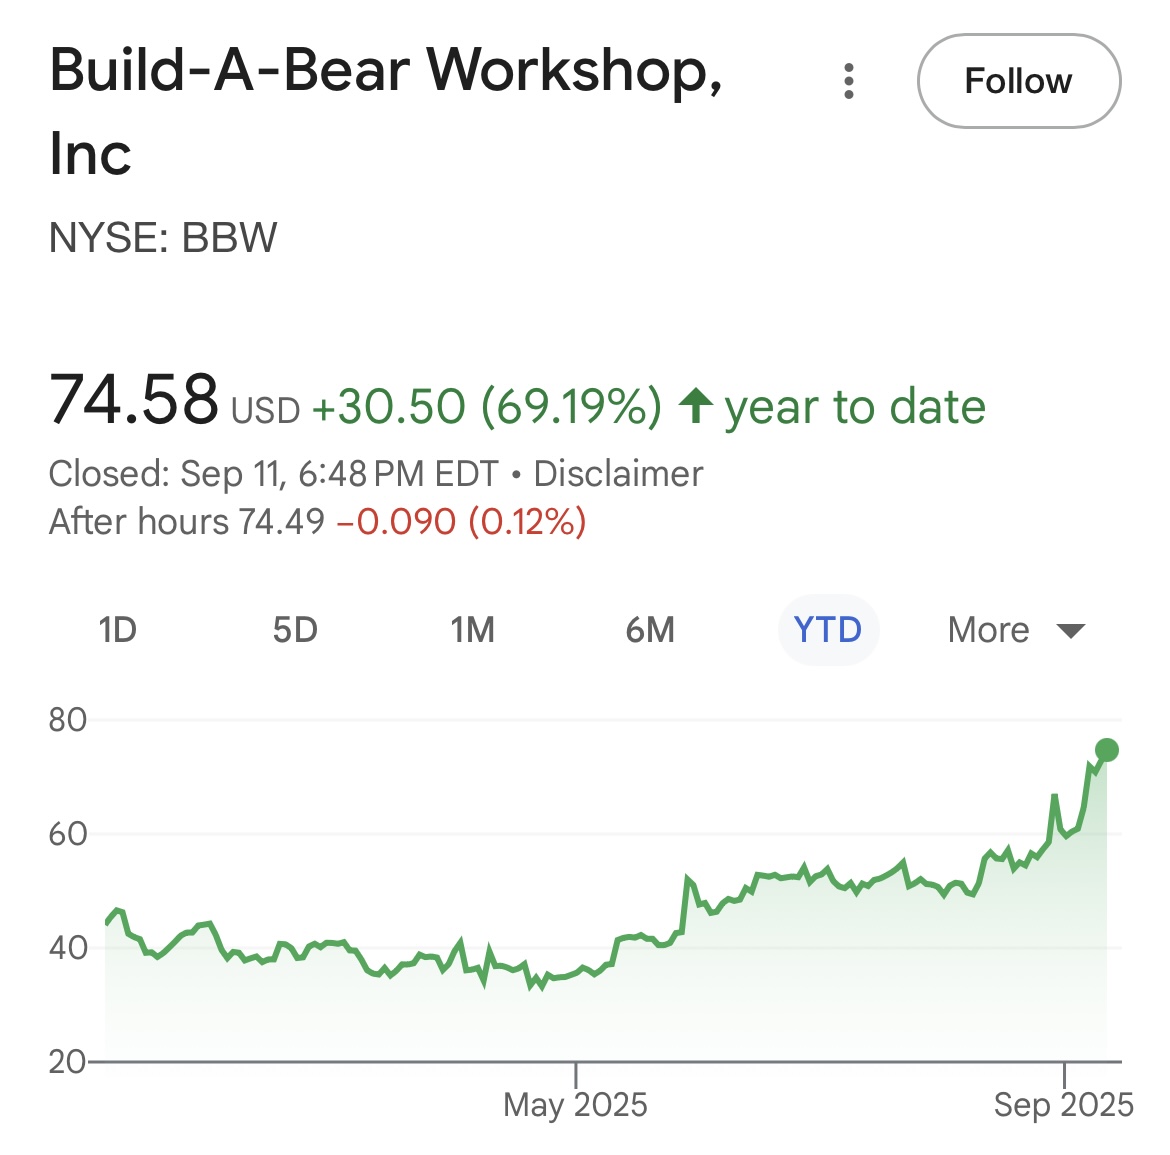The width and height of the screenshot is (1170, 1155).
Task: Click the Sep 2025 axis marker
Action: 1064,1104
